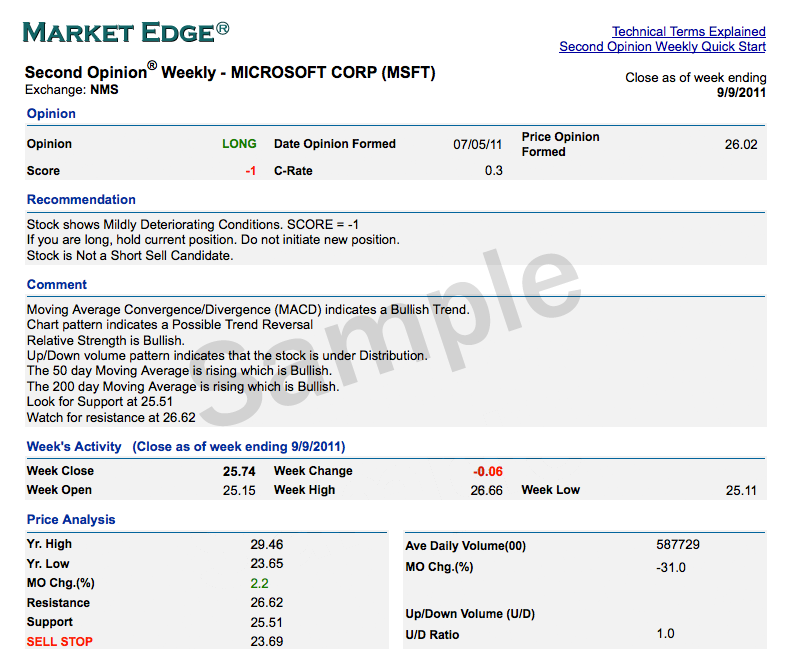Image resolution: width=790 pixels, height=662 pixels.
Task: Click the Ave Daily Volume value 587729
Action: 678,545
